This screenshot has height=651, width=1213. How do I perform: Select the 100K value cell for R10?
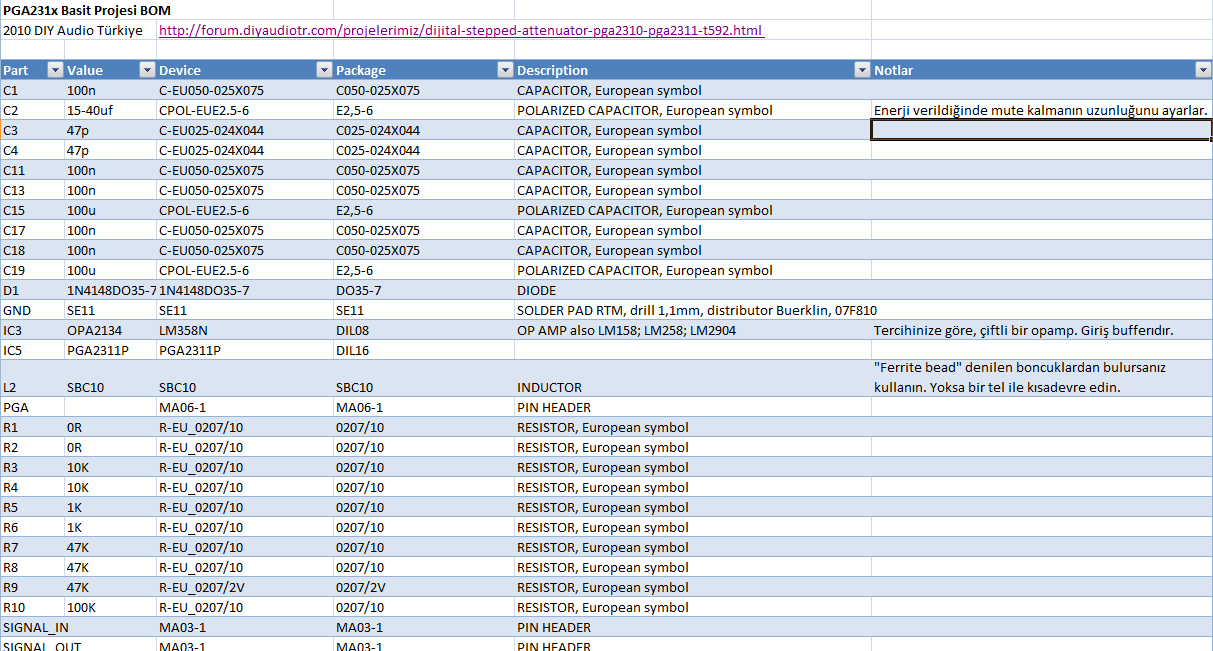tap(85, 607)
